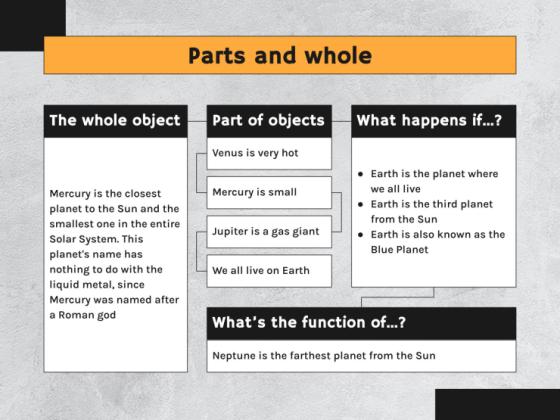Click the 'Jupiter is a gas giant' box

(x=269, y=232)
